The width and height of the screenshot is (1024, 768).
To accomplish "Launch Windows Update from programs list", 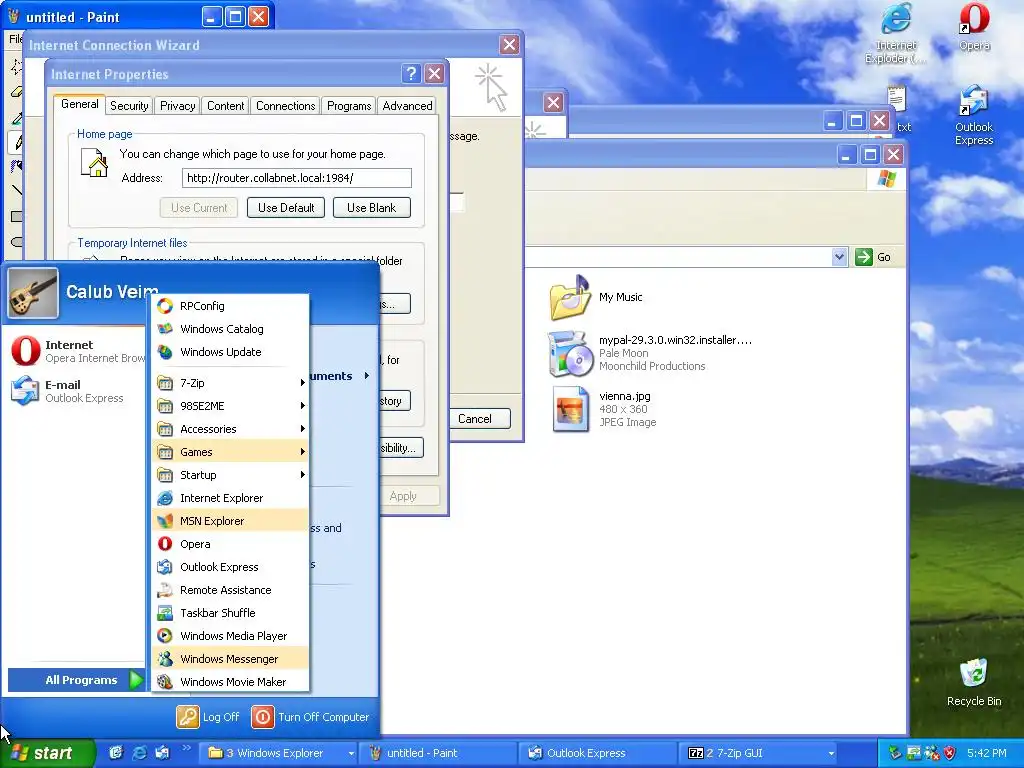I will tap(230, 351).
